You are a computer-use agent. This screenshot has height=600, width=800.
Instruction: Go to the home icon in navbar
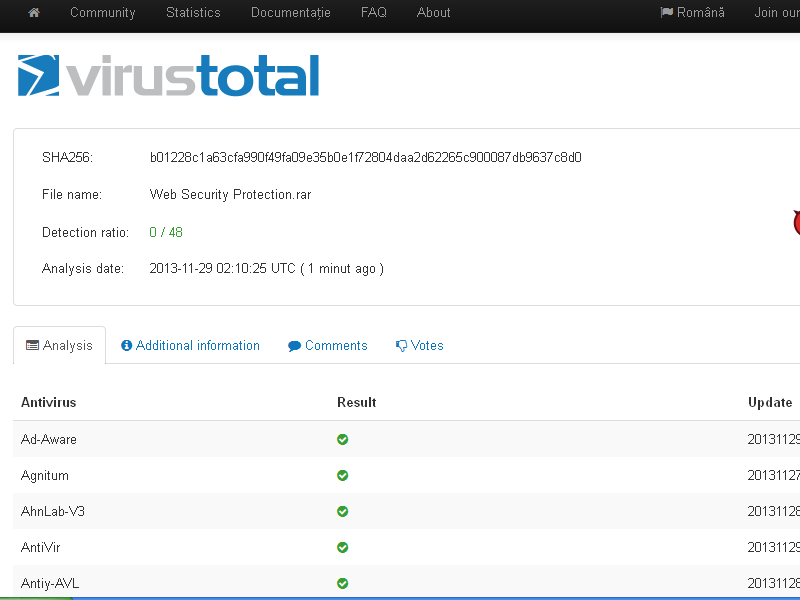(34, 13)
